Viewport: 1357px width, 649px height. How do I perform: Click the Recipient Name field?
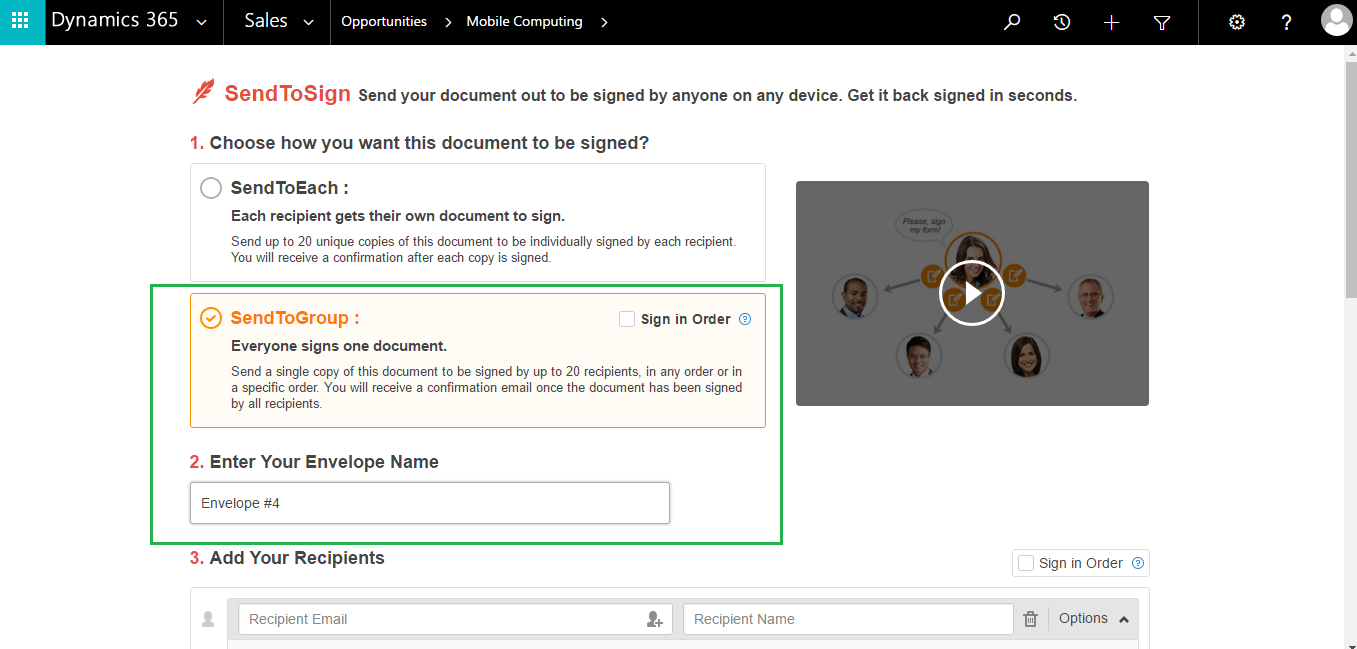[848, 619]
